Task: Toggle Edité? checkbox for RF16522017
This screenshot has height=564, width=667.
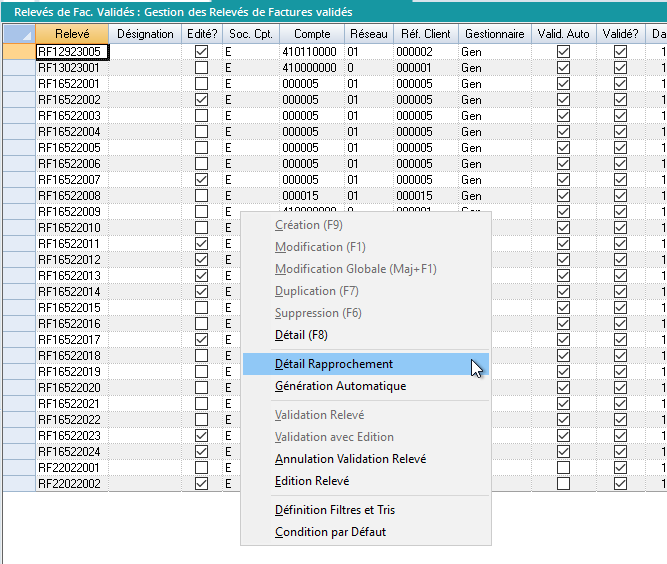Action: coord(202,340)
